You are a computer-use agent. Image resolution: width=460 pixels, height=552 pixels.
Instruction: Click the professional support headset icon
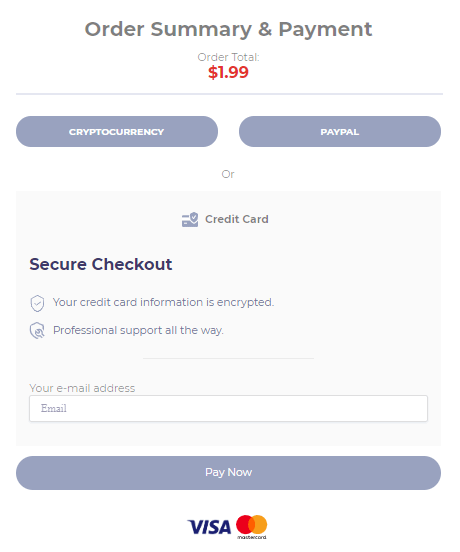37,331
